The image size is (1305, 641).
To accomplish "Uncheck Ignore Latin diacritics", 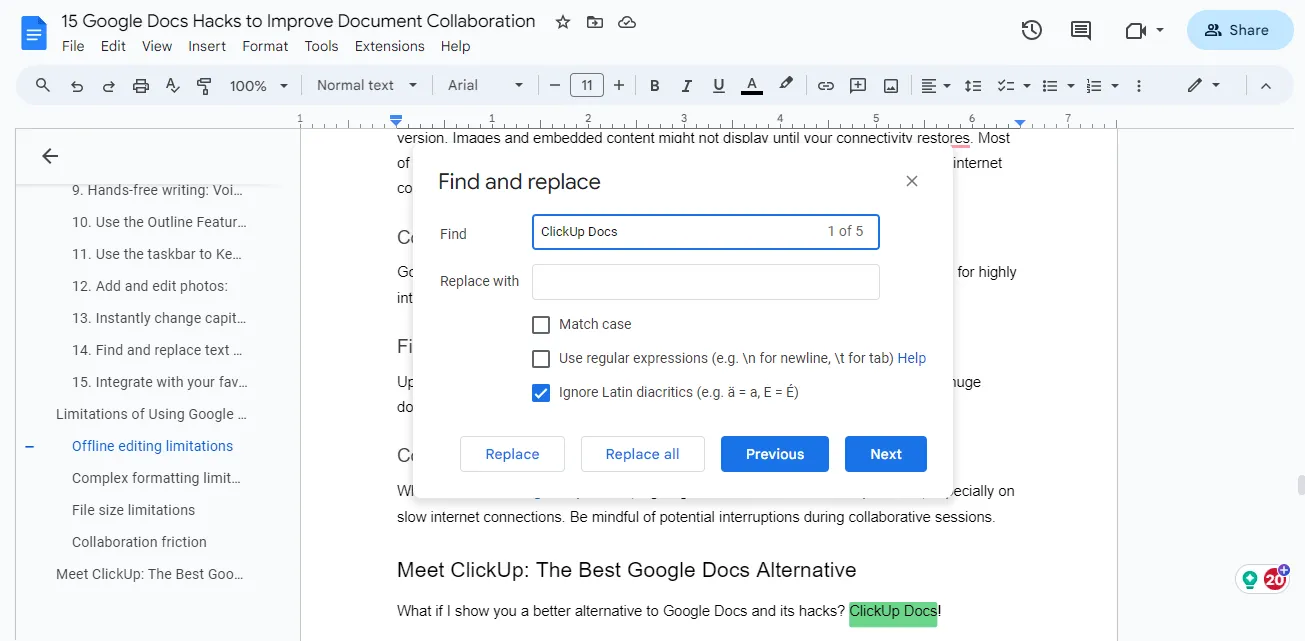I will 541,392.
